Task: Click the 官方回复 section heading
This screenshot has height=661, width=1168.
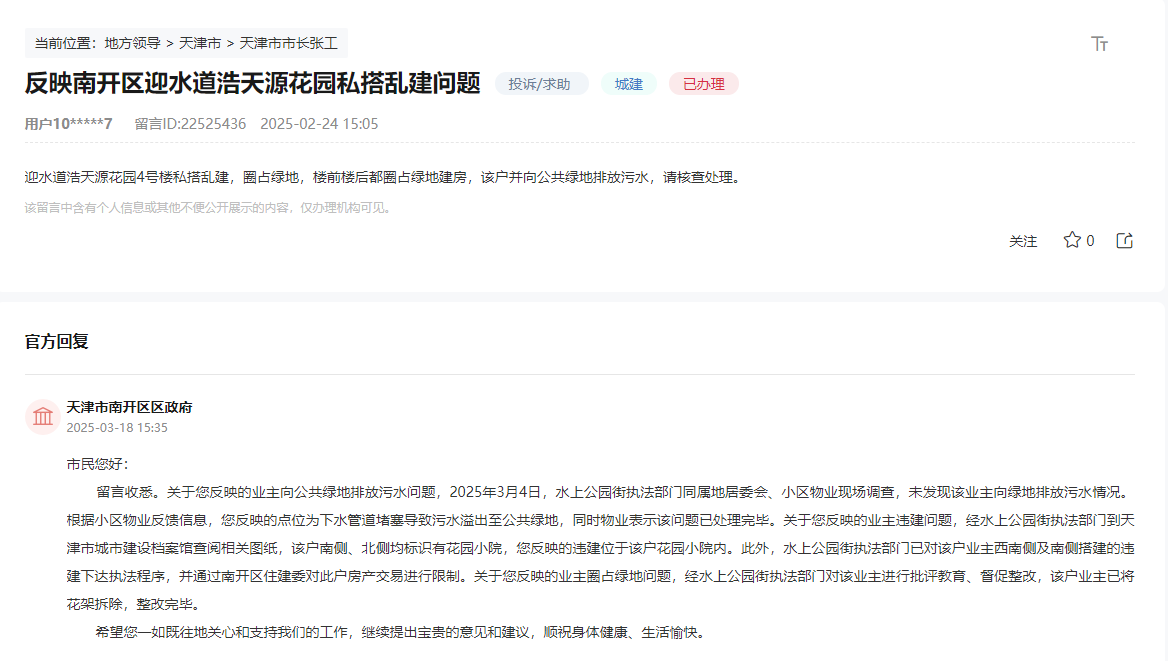Action: point(57,342)
